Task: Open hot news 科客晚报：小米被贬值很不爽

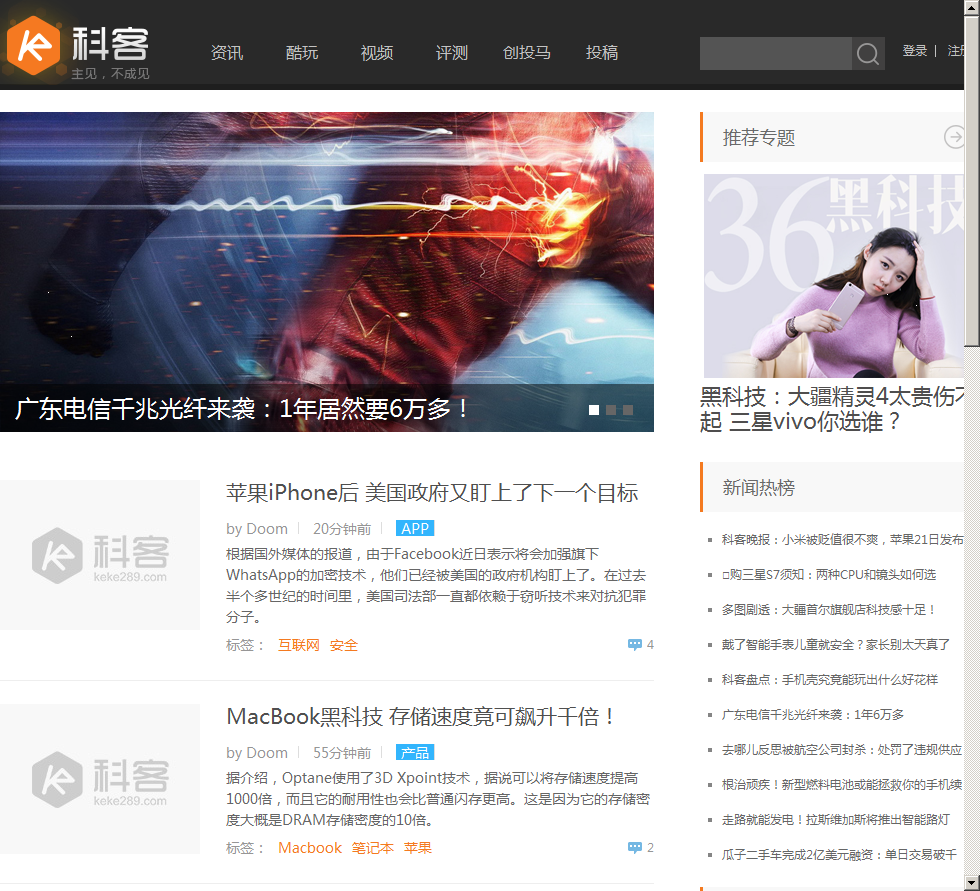Action: (x=842, y=539)
